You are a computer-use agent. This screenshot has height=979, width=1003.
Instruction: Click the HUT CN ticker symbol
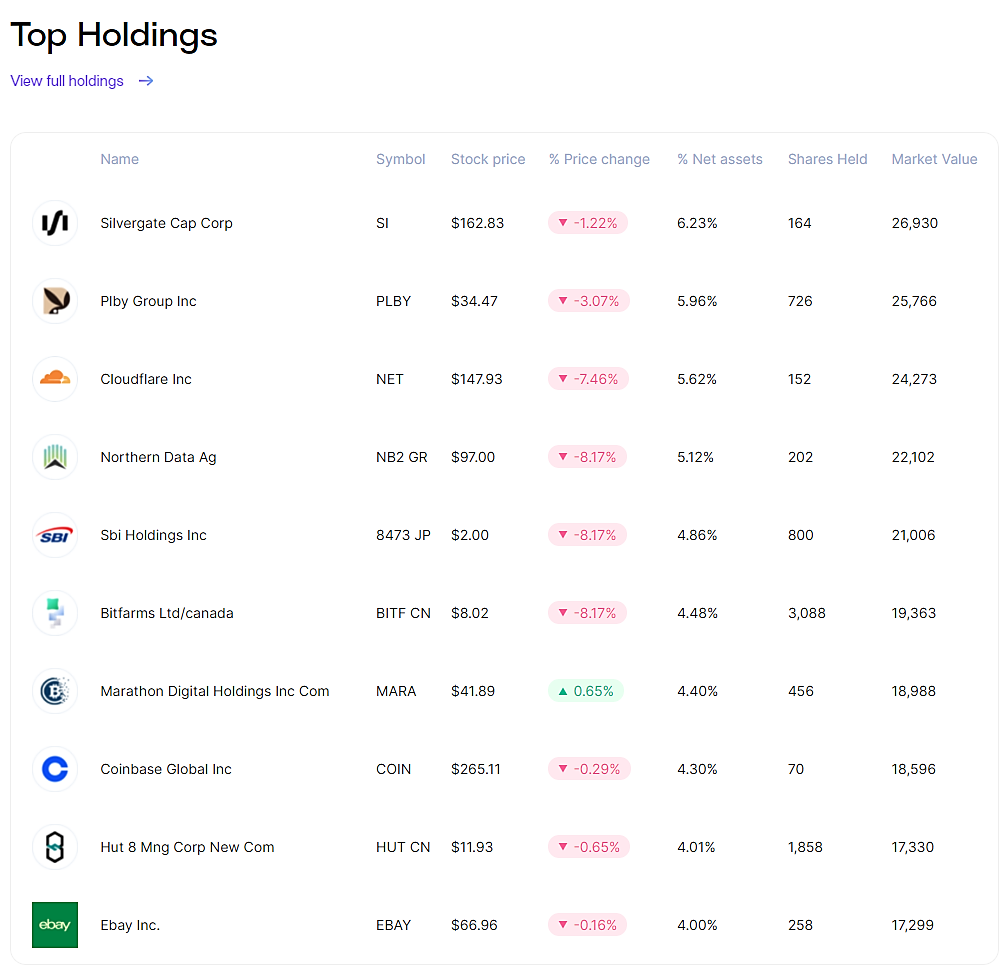tap(403, 848)
